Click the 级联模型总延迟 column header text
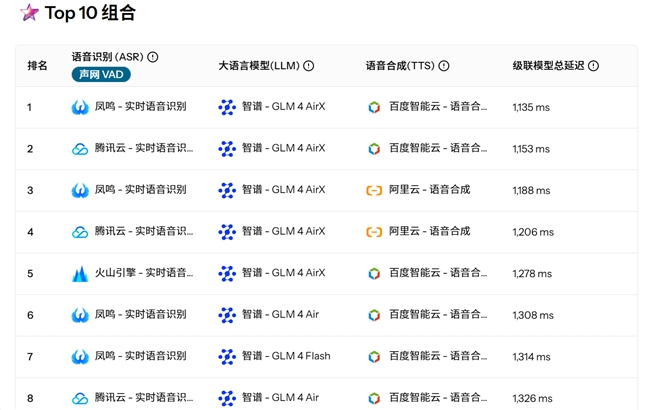Viewport: 650px width, 410px height. [x=548, y=66]
